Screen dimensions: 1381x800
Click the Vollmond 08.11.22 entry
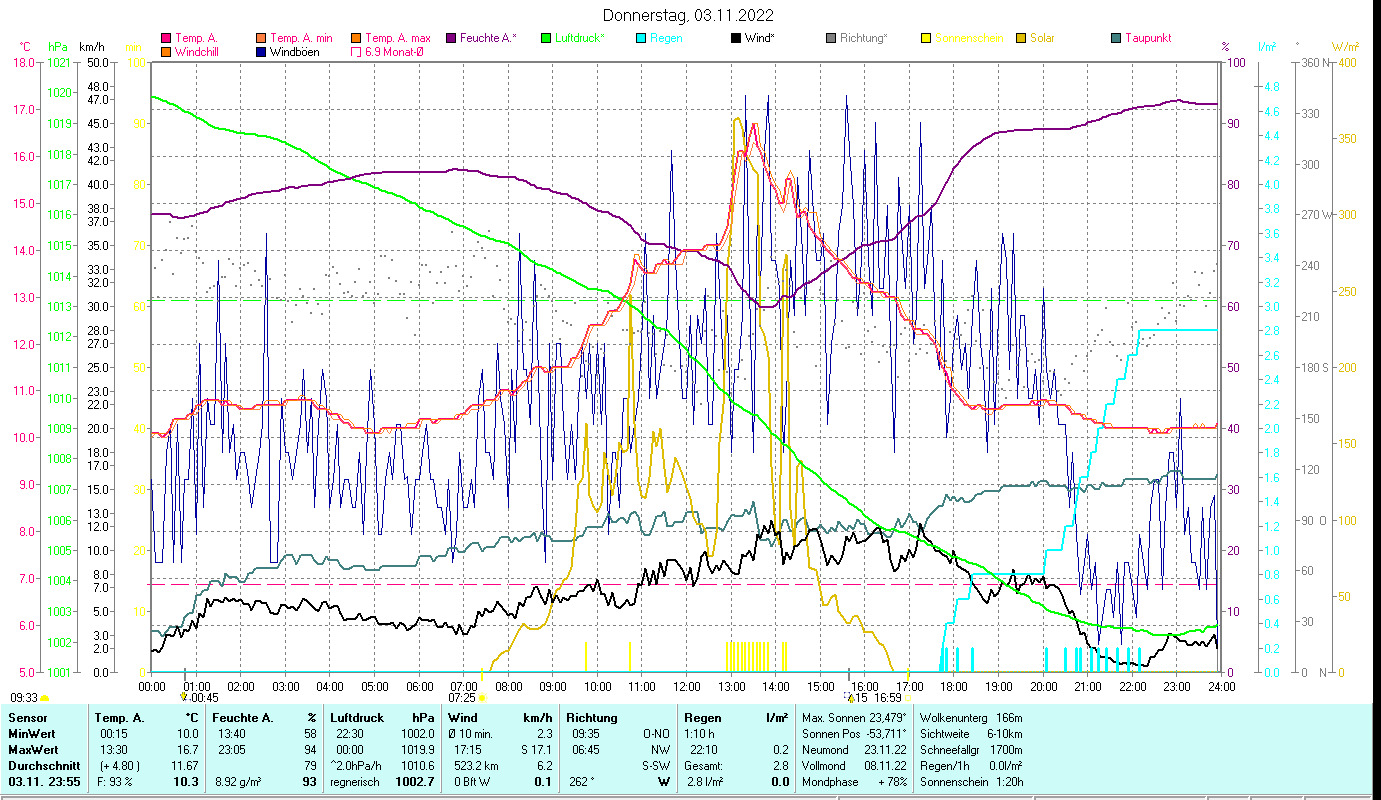[x=854, y=765]
